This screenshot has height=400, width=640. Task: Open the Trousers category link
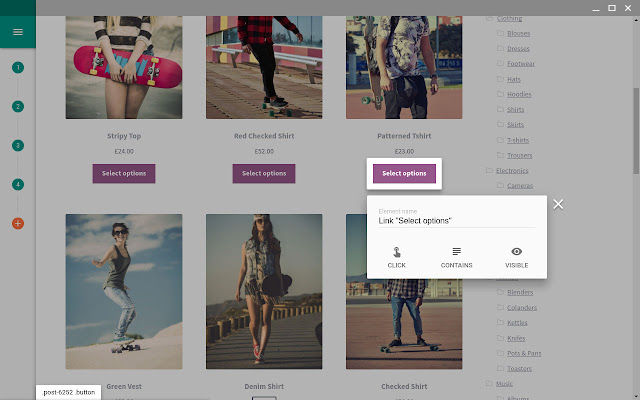[519, 155]
